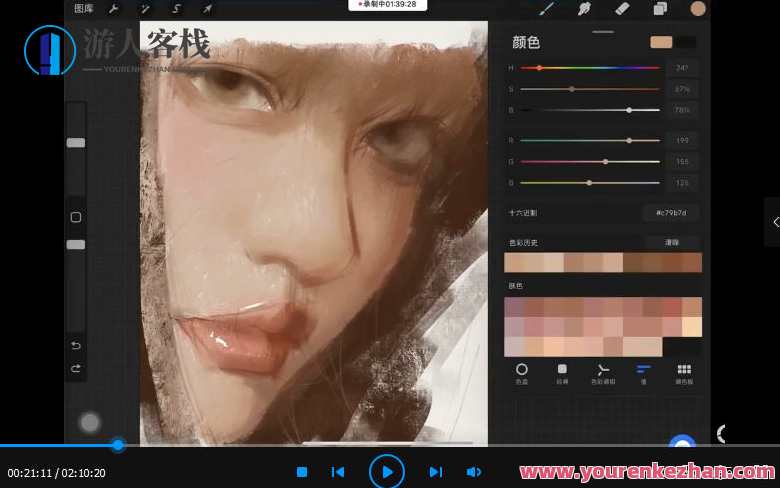Open the 图库 gallery menu

click(84, 8)
